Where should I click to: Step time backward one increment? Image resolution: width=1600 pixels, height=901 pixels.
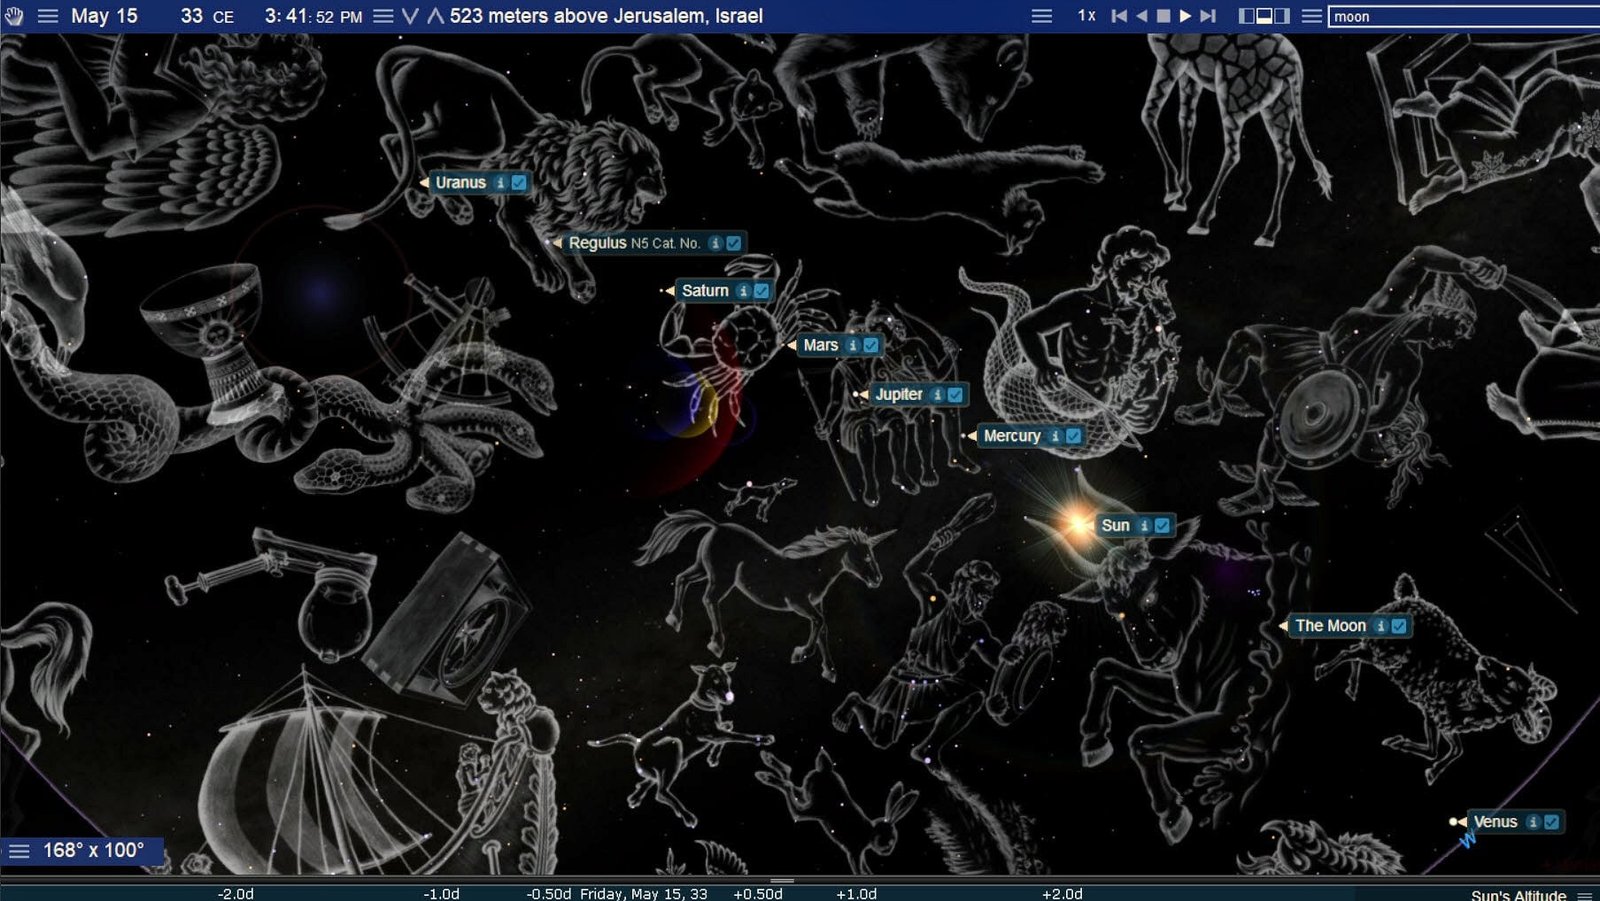click(x=1119, y=16)
